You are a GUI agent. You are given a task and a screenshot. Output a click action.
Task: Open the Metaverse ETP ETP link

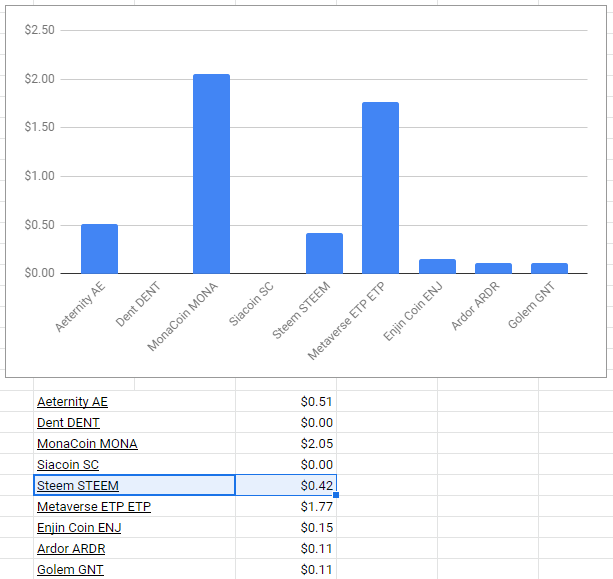(94, 507)
